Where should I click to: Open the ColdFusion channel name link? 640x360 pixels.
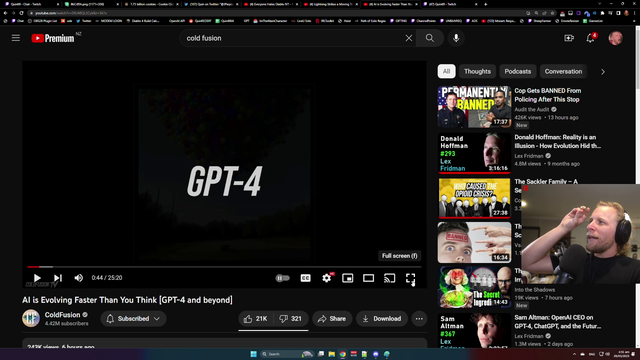(62, 315)
